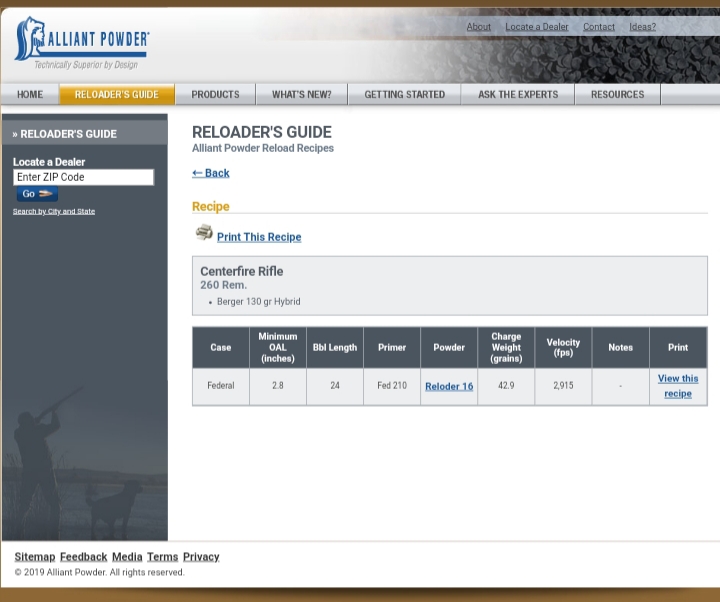Go back using the Back link

click(211, 173)
